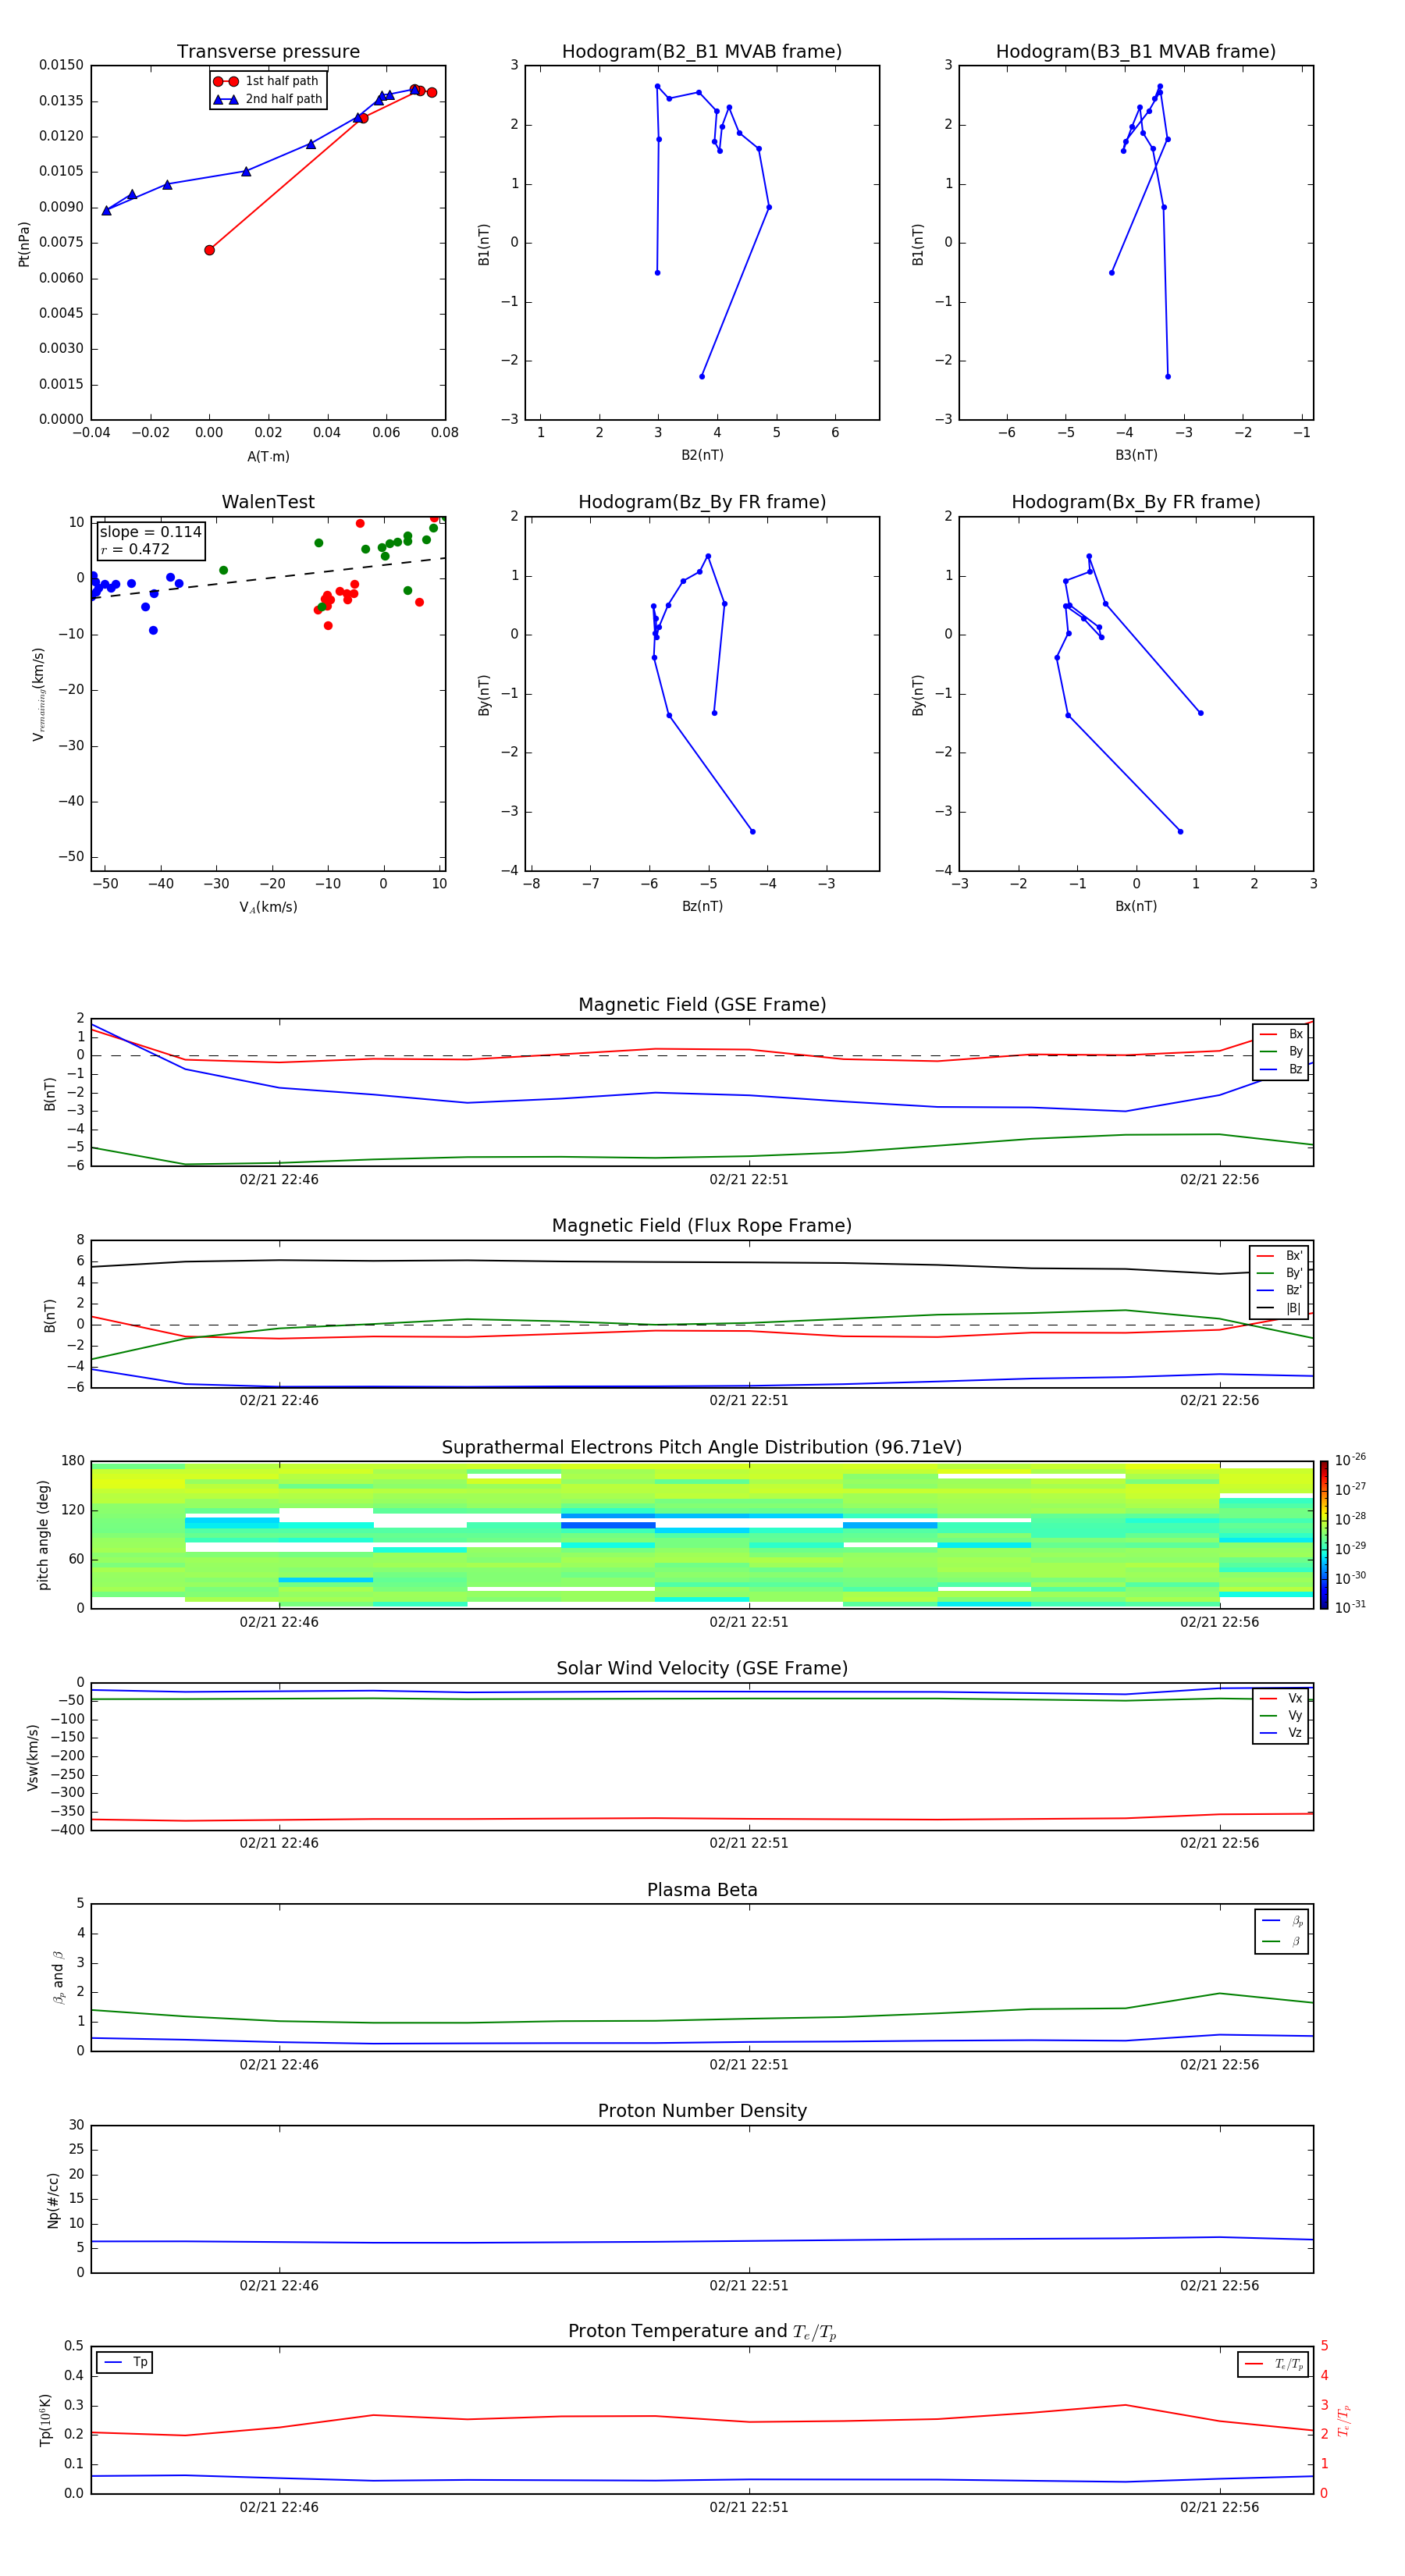Click the "Proton Number Density" title

tap(702, 2111)
